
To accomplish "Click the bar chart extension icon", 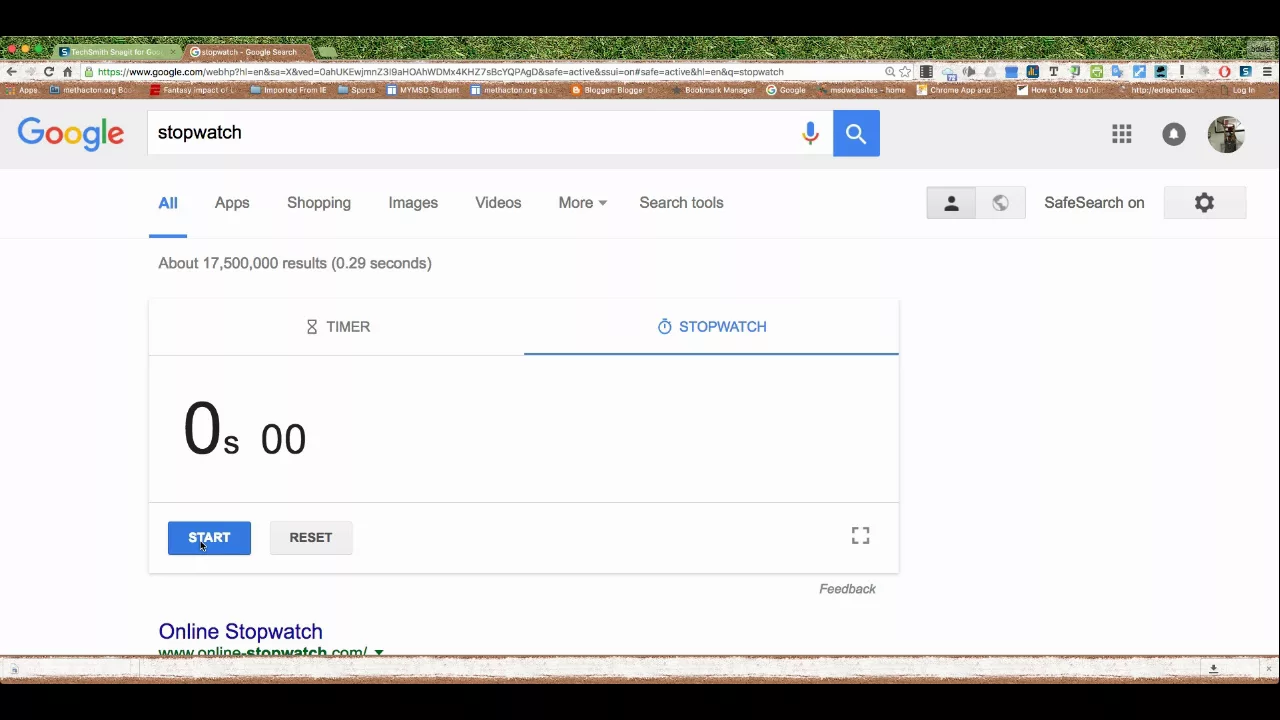I will (x=1032, y=72).
